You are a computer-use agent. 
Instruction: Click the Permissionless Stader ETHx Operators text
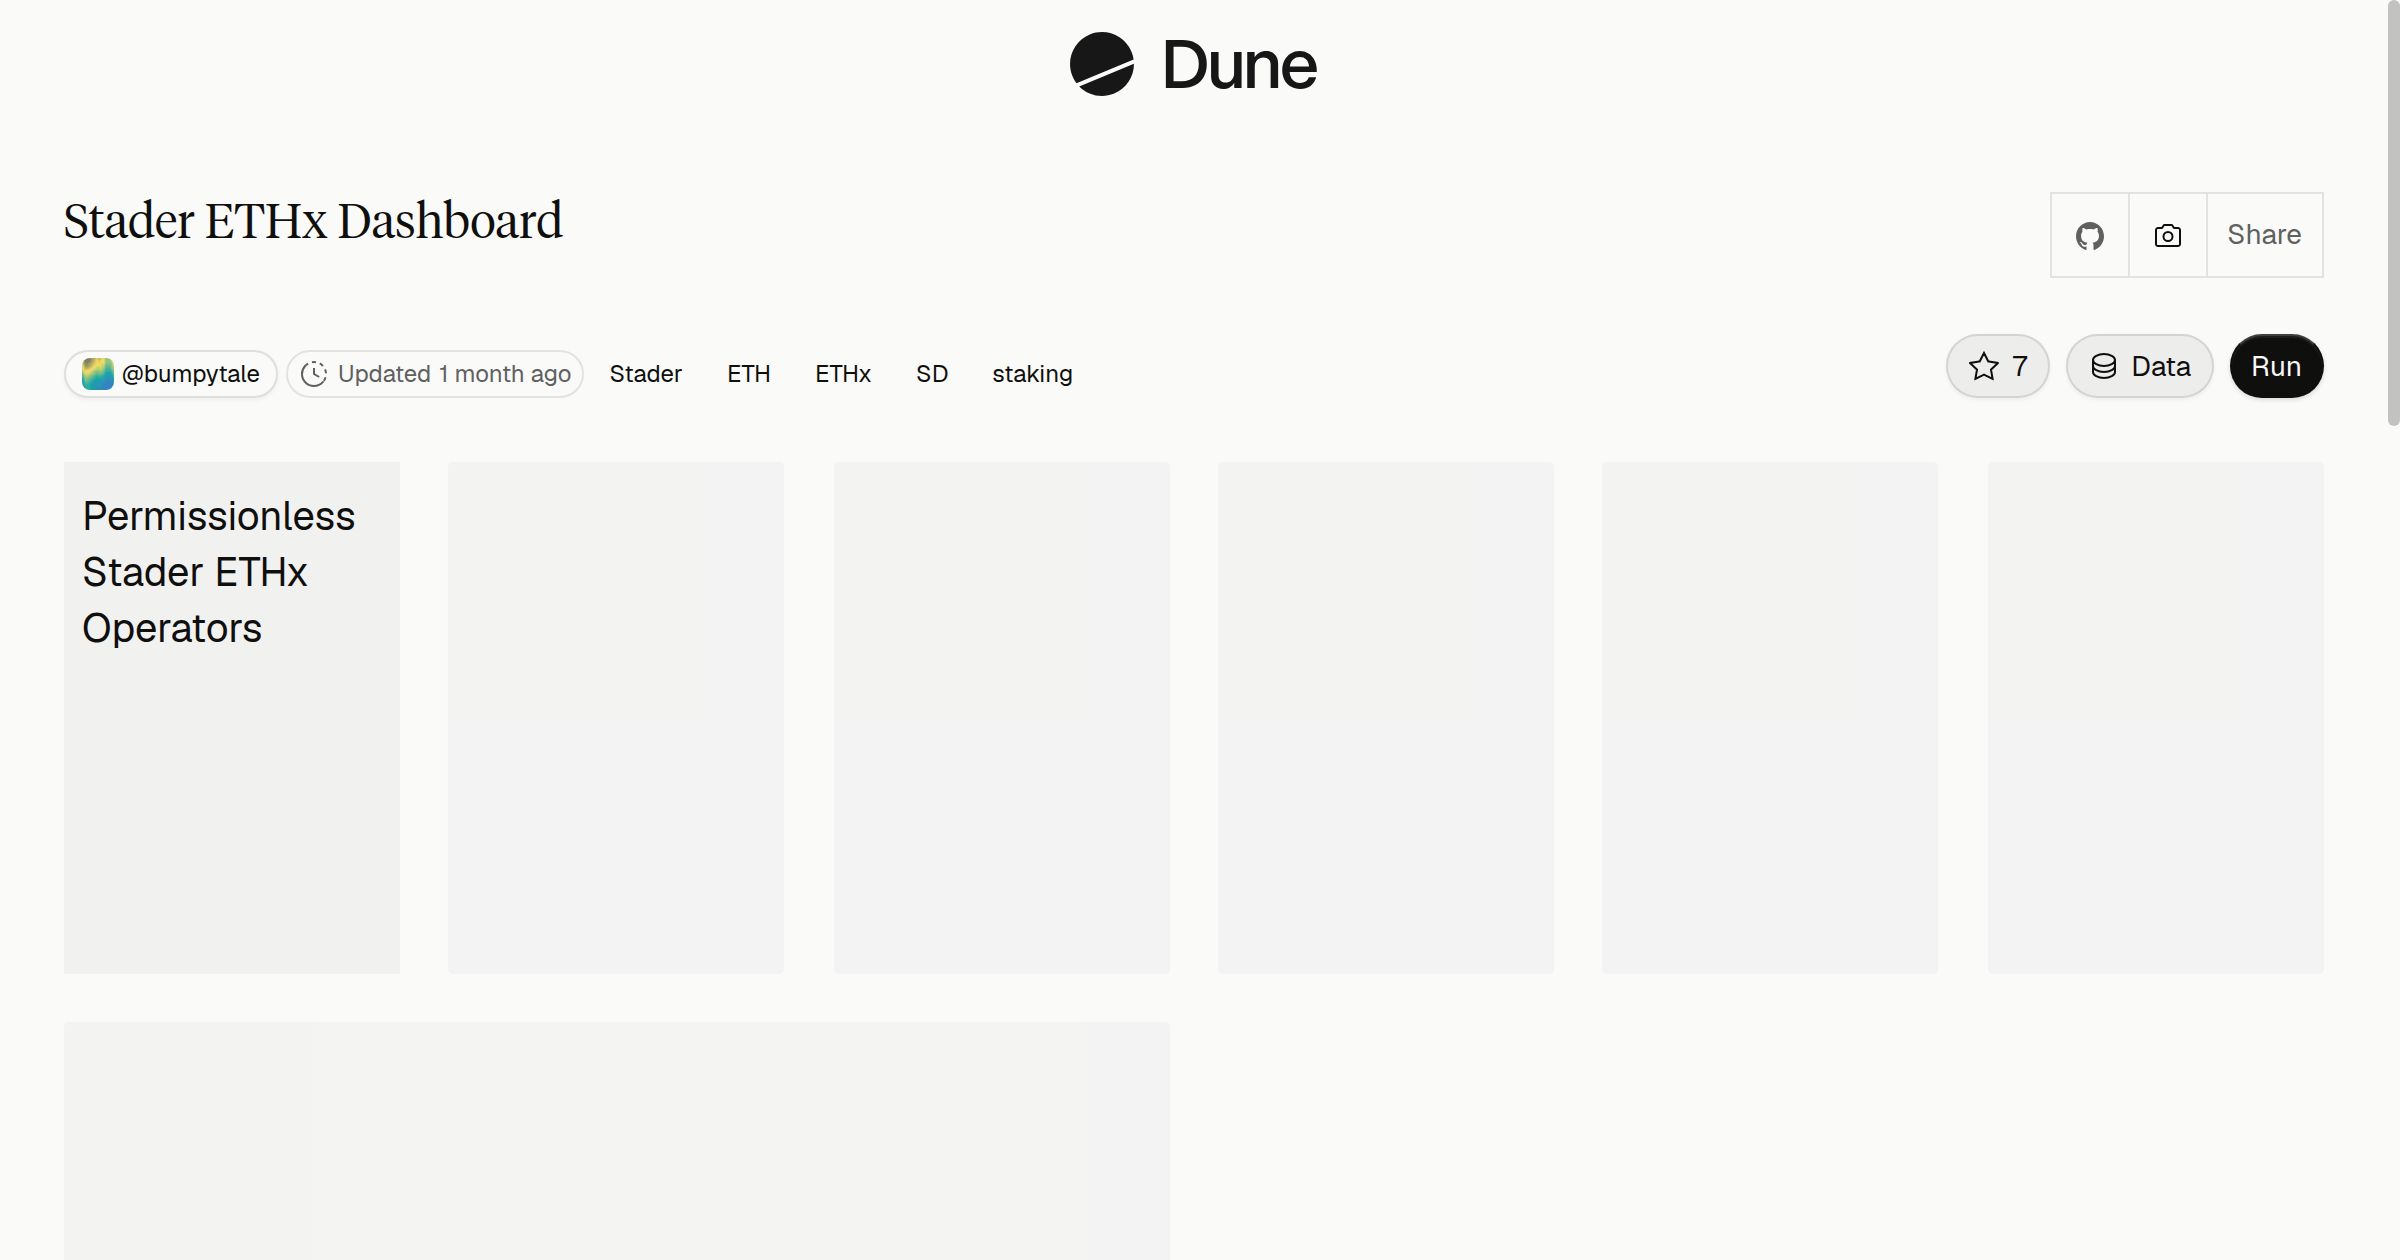pyautogui.click(x=218, y=572)
